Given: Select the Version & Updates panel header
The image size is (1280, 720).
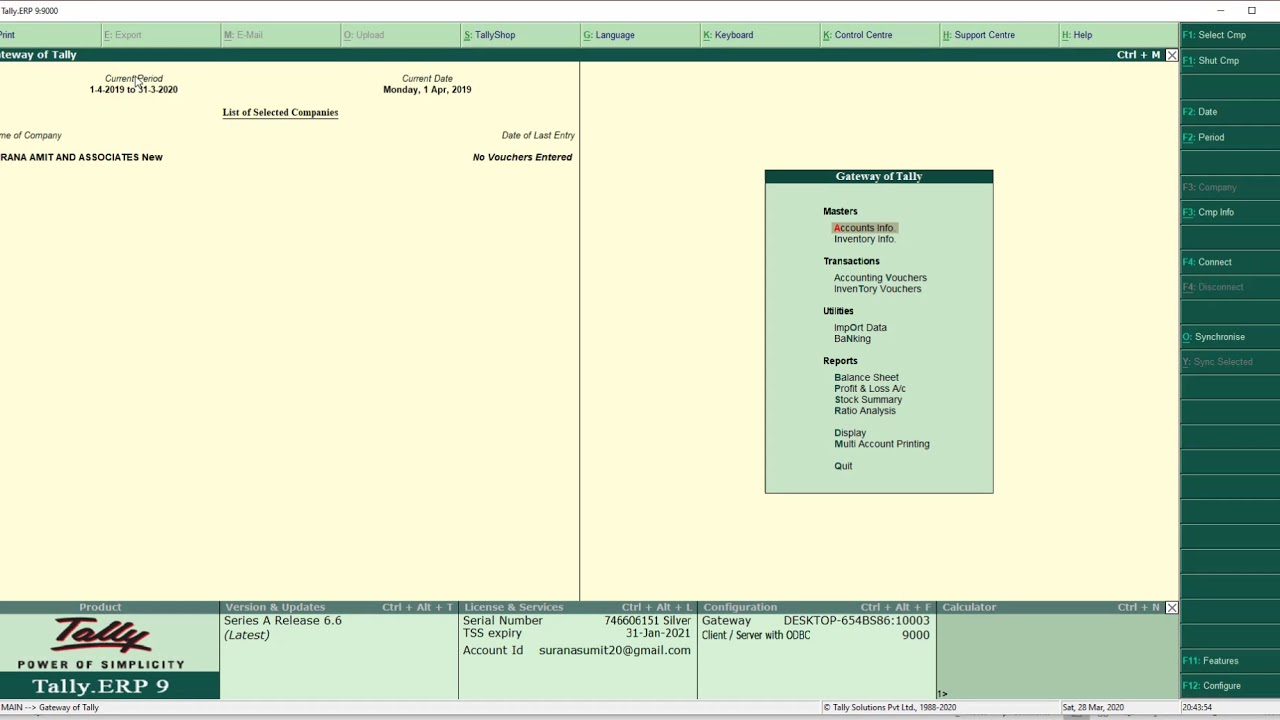Looking at the screenshot, I should pyautogui.click(x=338, y=607).
